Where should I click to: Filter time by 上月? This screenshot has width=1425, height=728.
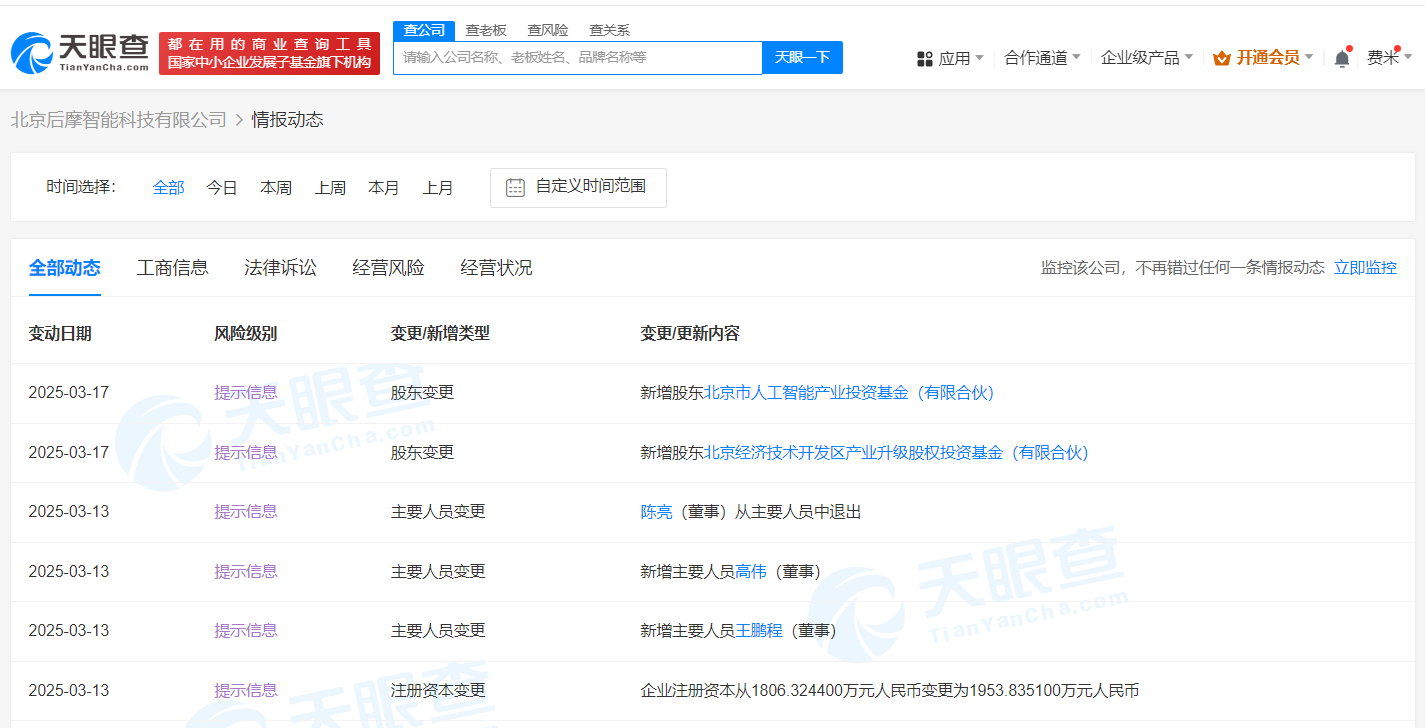click(x=438, y=187)
